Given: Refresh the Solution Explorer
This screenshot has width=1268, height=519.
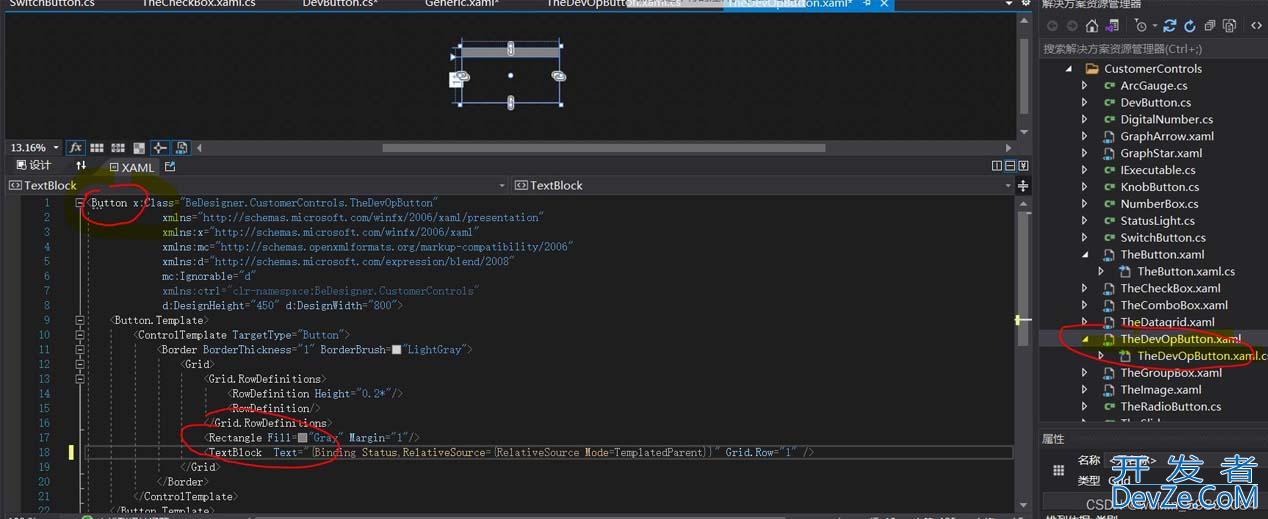Looking at the screenshot, I should coord(1190,26).
